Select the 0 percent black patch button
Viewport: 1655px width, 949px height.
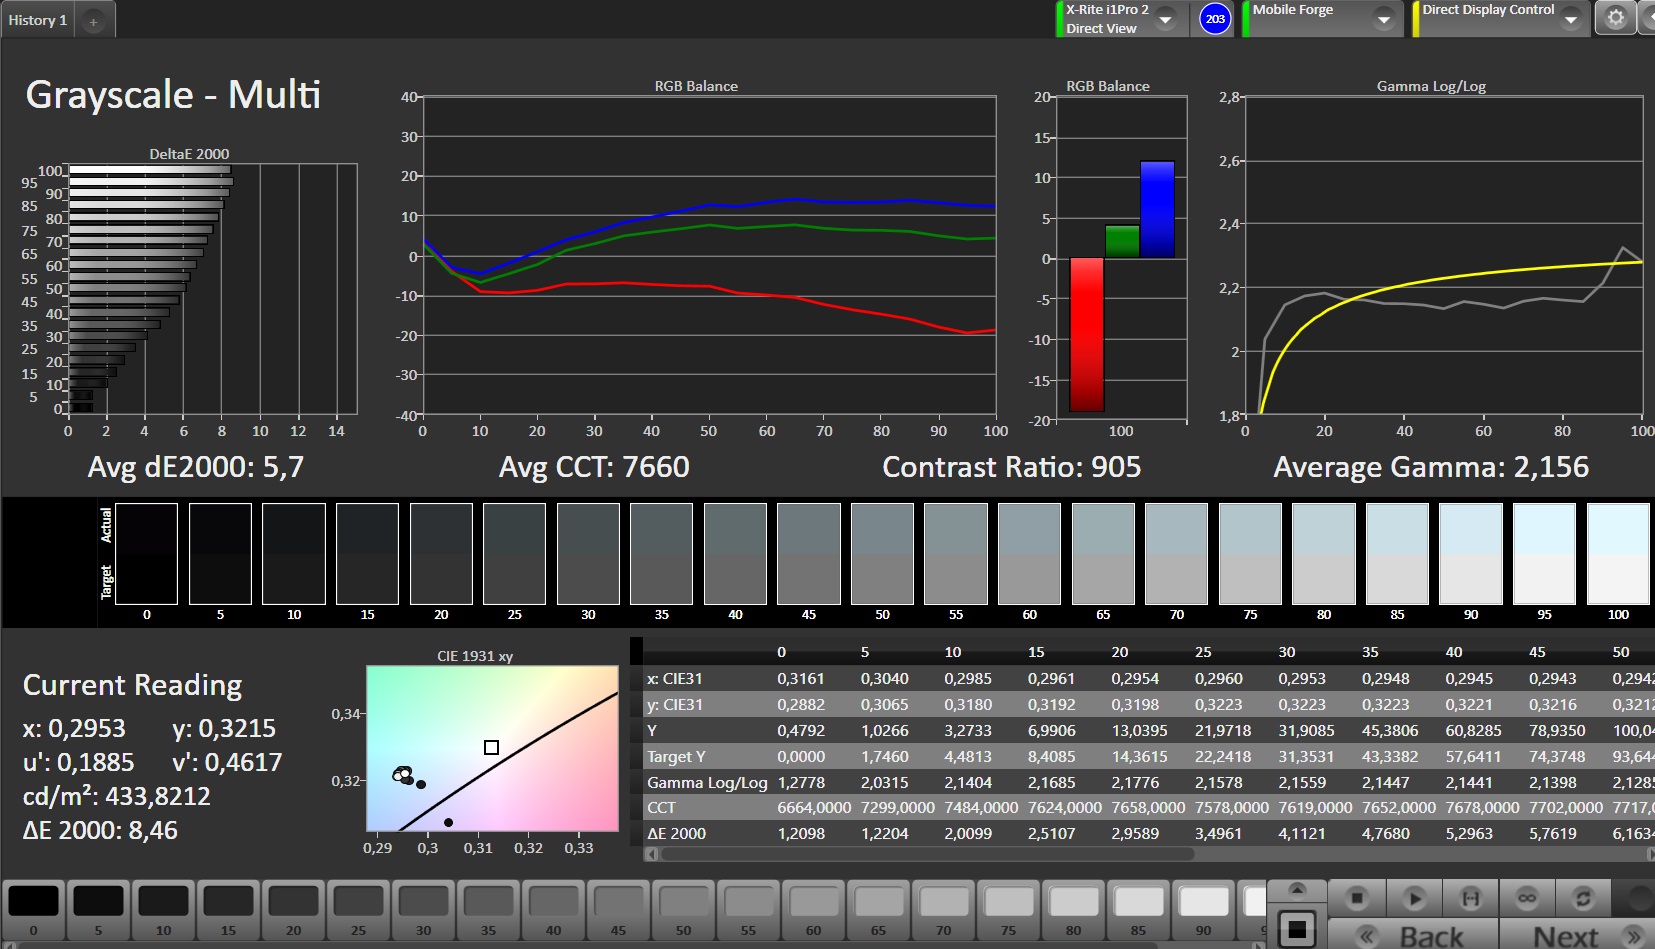coord(33,910)
